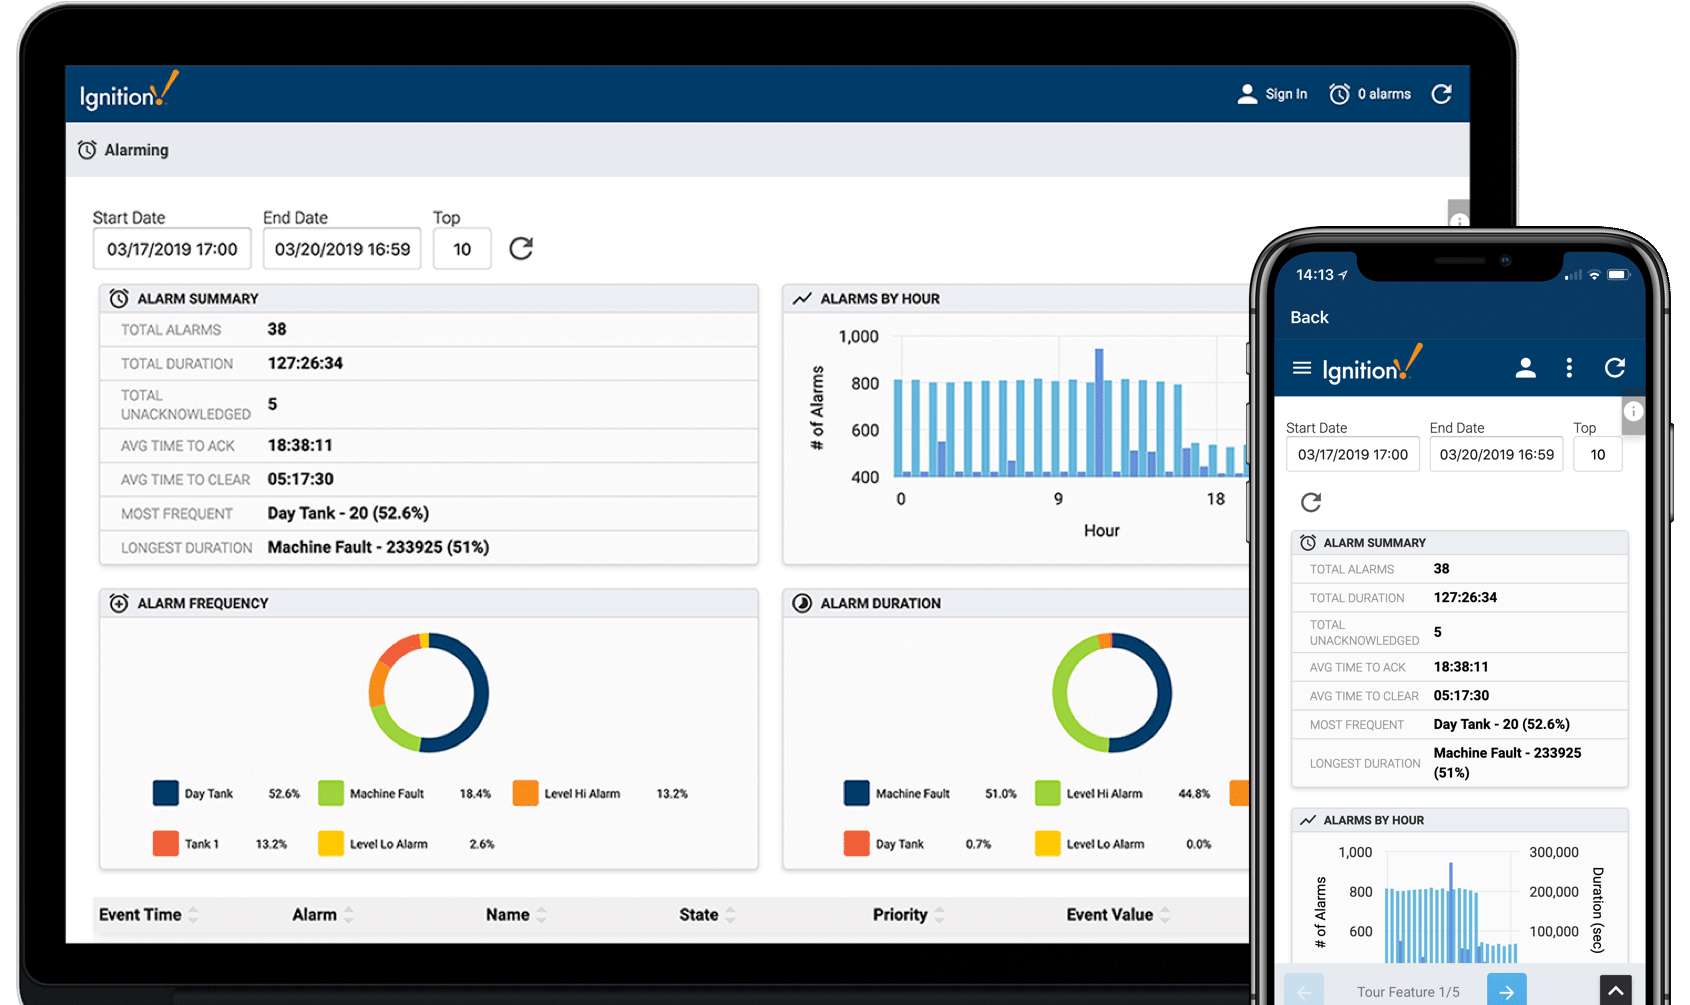Tap the mobile user profile icon
1690x1005 pixels.
pos(1525,368)
